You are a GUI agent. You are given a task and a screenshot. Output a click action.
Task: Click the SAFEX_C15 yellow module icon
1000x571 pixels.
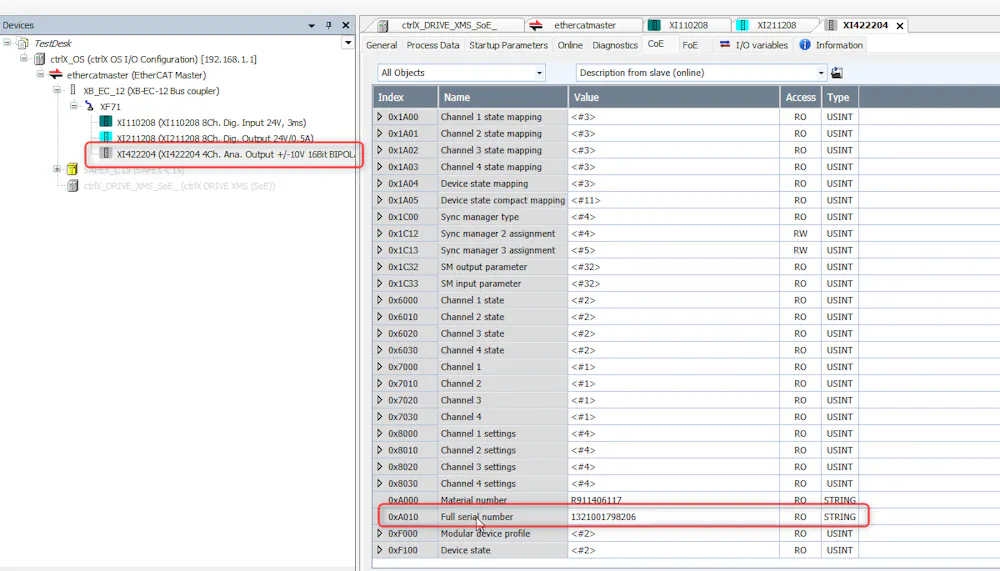click(72, 169)
